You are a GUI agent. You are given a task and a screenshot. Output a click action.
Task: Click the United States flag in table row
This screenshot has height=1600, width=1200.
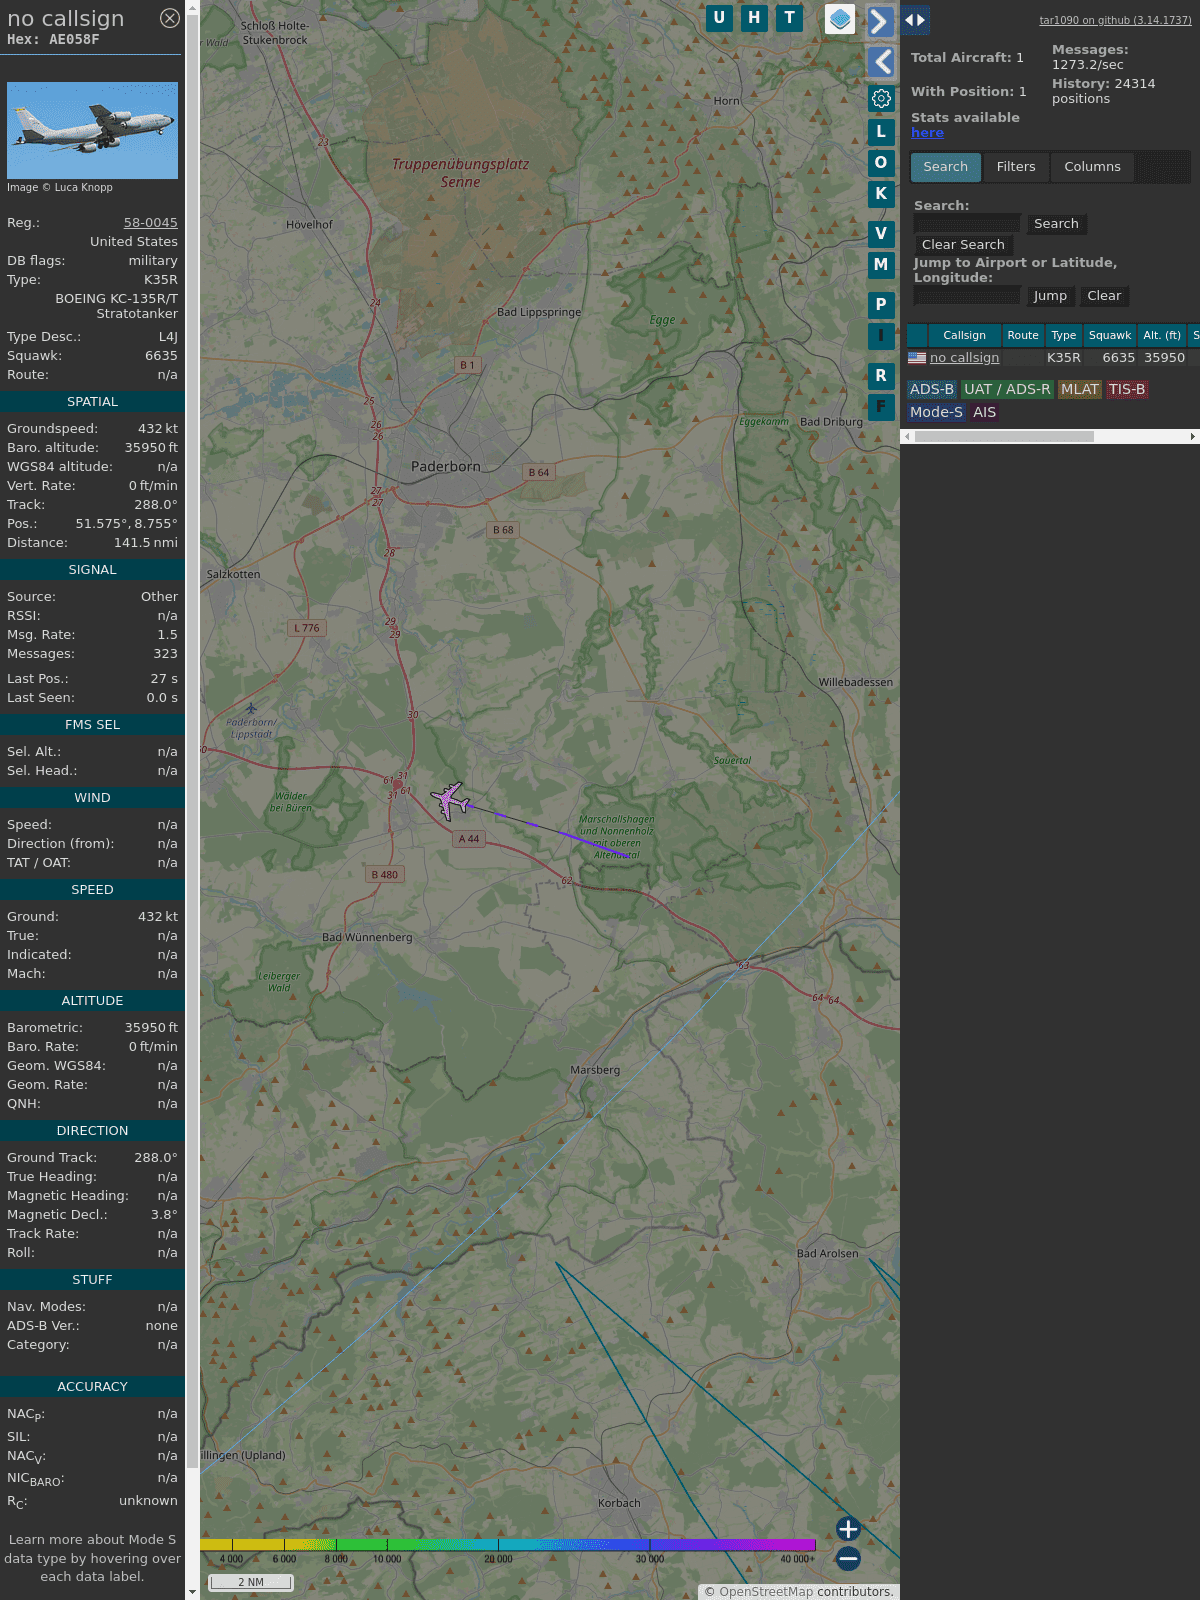pos(917,358)
